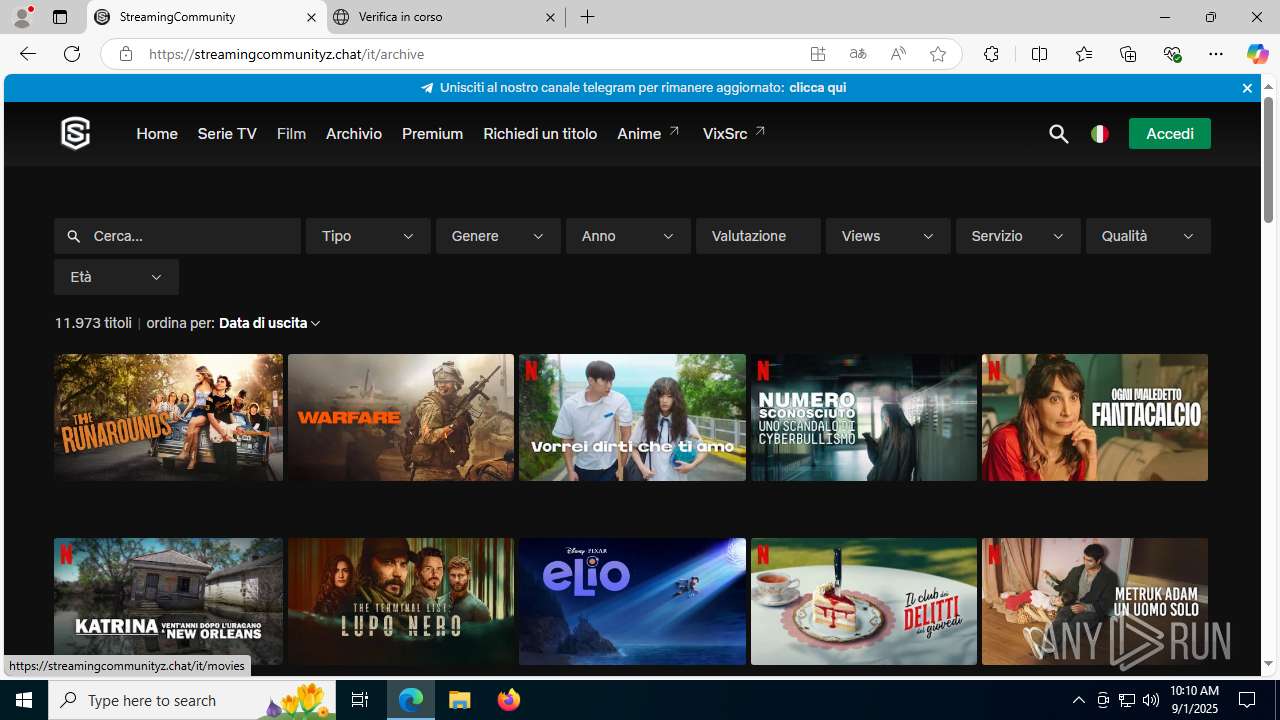Screen dimensions: 1280x720
Task: Go to Home in site navigation
Action: tap(157, 134)
